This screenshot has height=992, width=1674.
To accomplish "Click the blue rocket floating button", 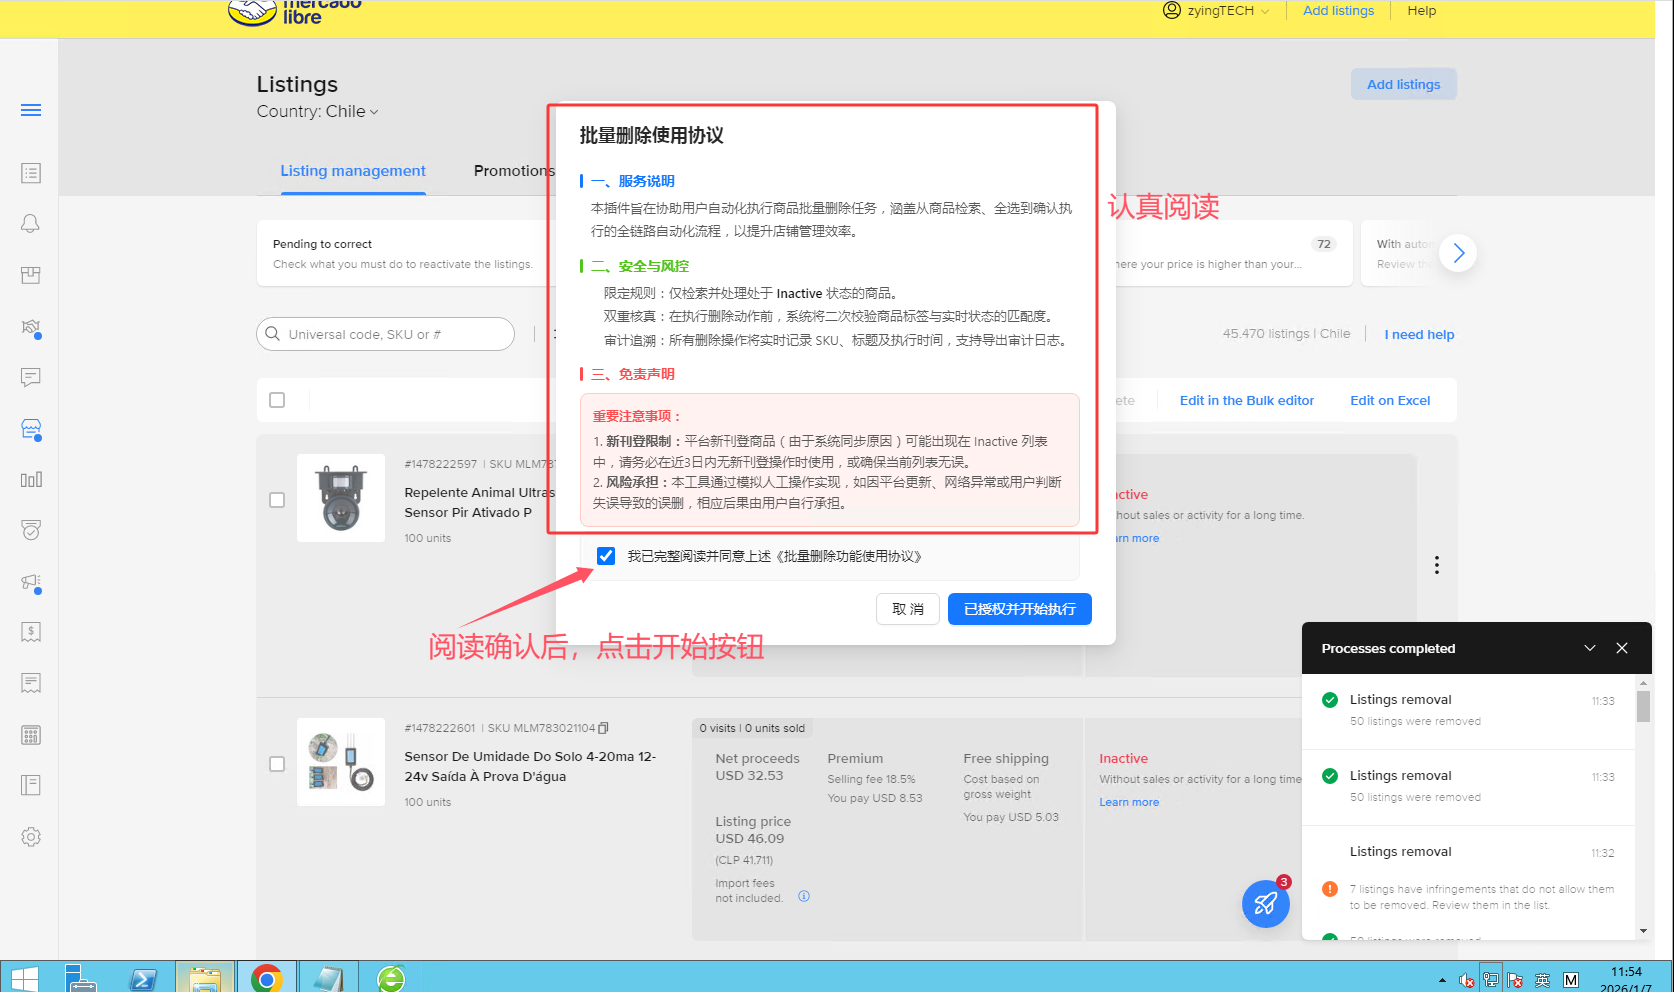I will (x=1265, y=903).
